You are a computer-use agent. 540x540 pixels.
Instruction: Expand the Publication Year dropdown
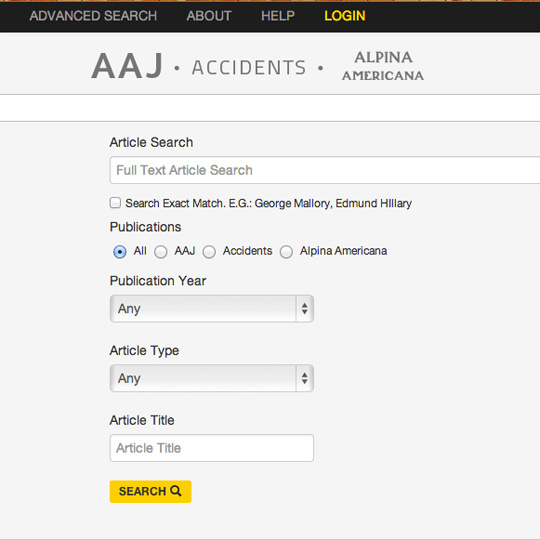[x=212, y=309]
